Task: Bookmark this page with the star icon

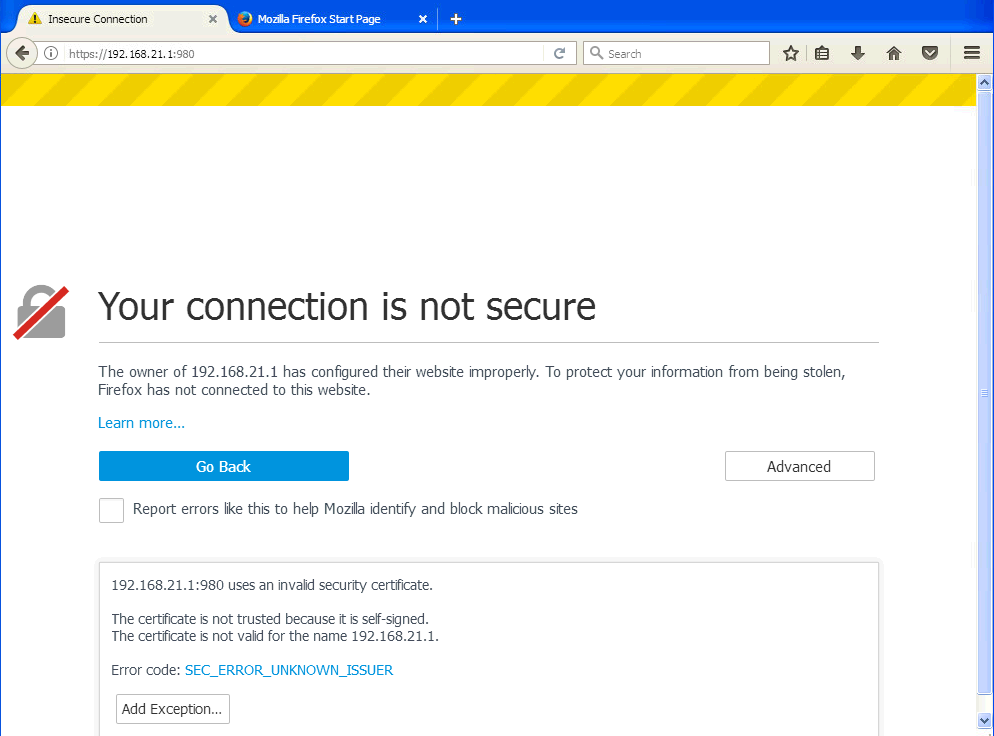Action: click(791, 54)
